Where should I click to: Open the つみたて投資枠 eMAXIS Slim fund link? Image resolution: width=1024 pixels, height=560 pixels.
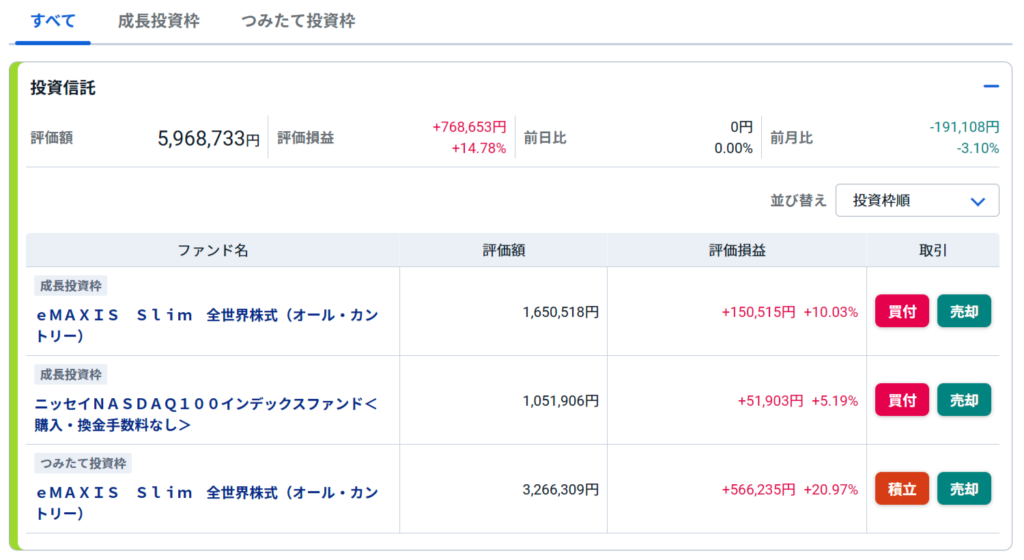pyautogui.click(x=207, y=503)
